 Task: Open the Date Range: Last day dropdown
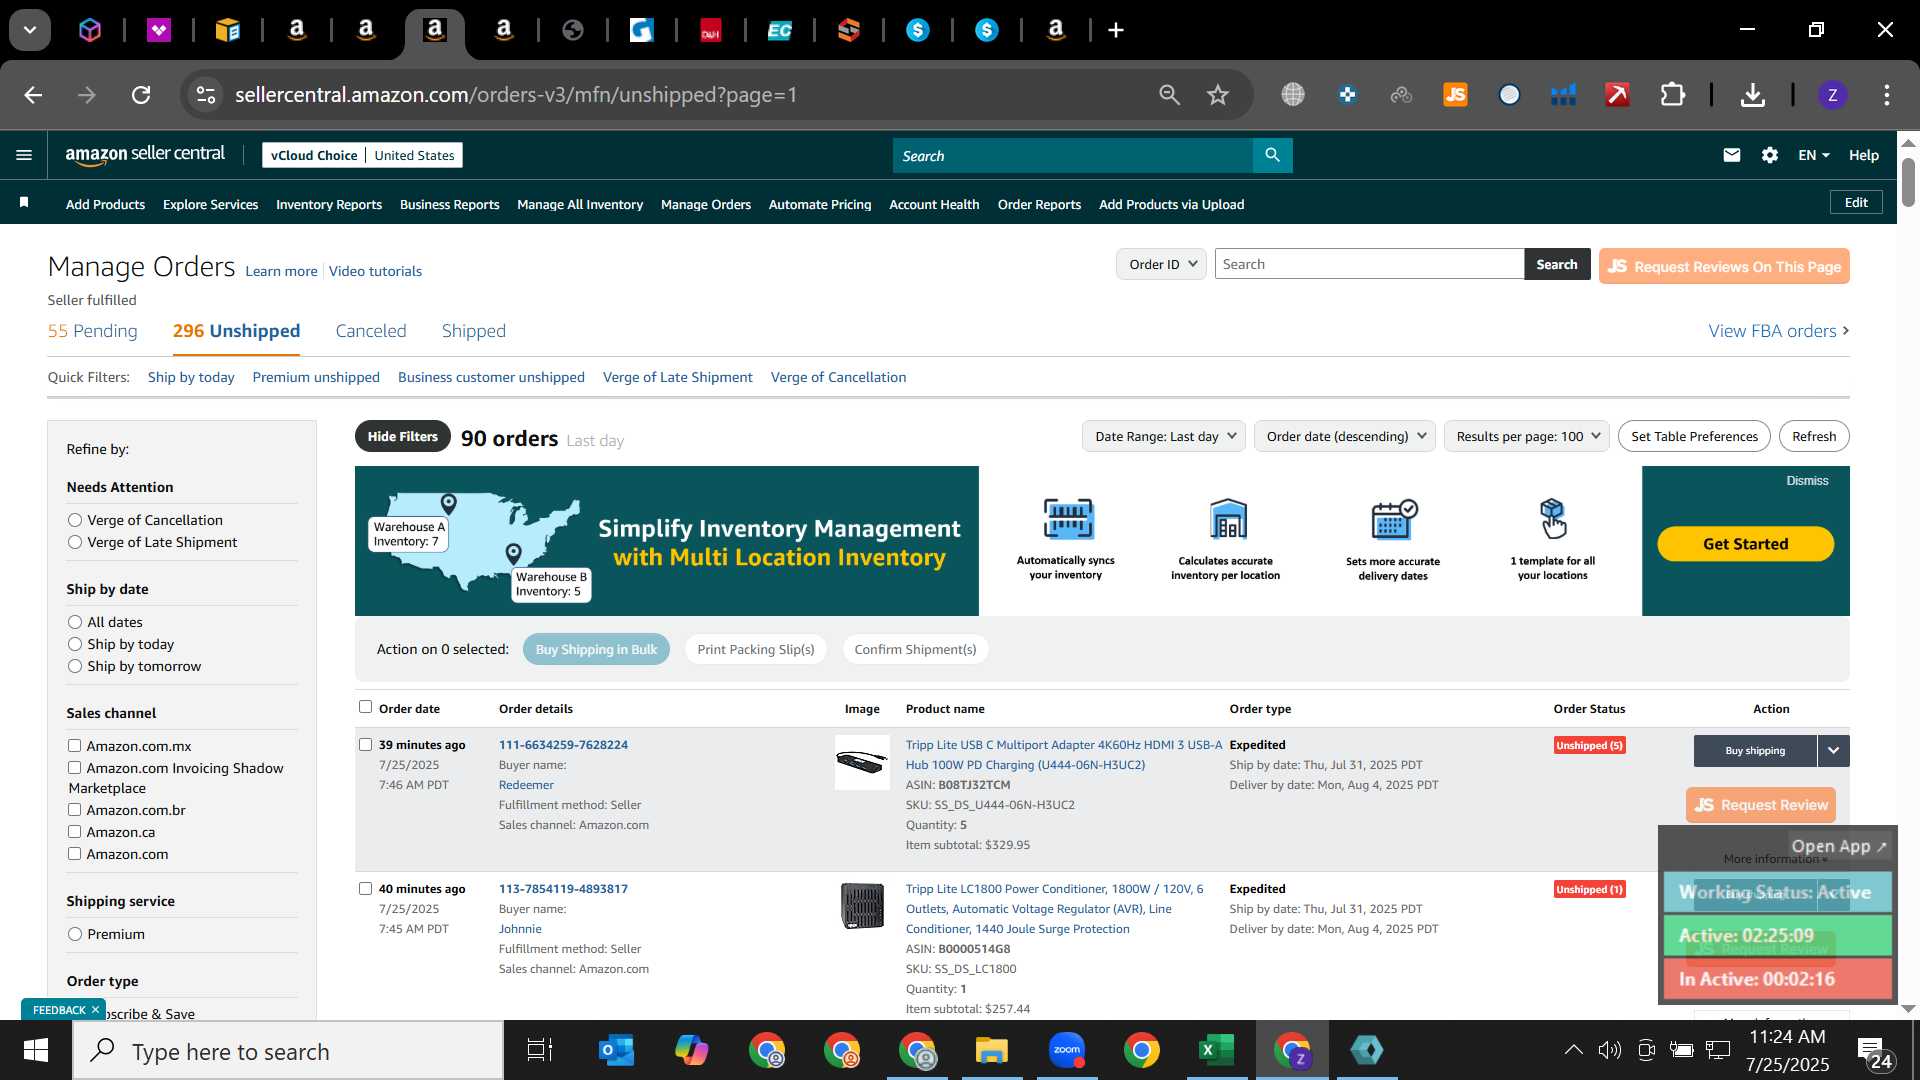(x=1164, y=436)
